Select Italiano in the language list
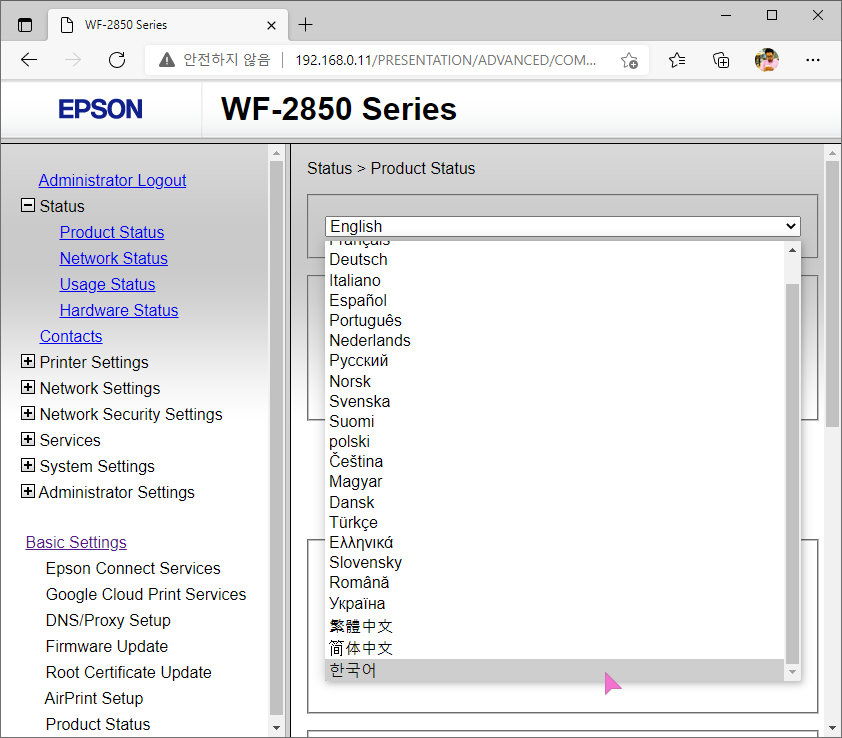Screen dimensions: 842x738 555,280
